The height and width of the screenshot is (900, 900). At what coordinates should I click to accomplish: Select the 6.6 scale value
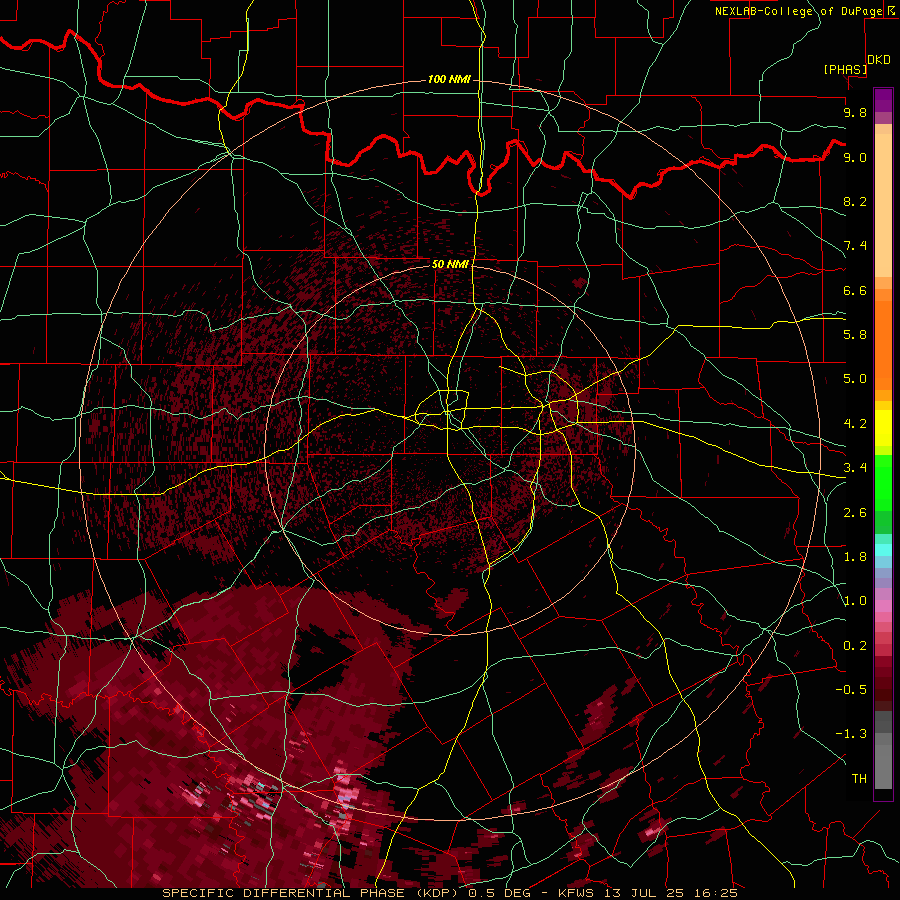click(855, 290)
